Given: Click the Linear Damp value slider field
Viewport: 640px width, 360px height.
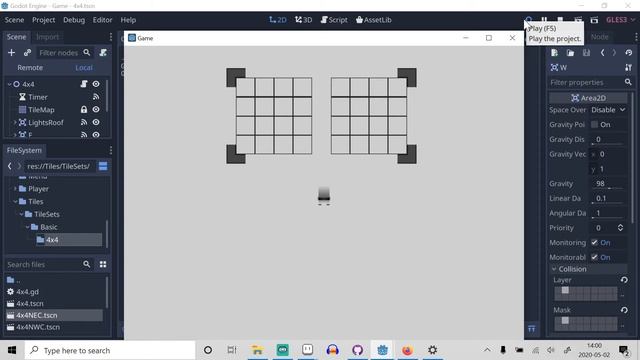Looking at the screenshot, I should coord(608,198).
